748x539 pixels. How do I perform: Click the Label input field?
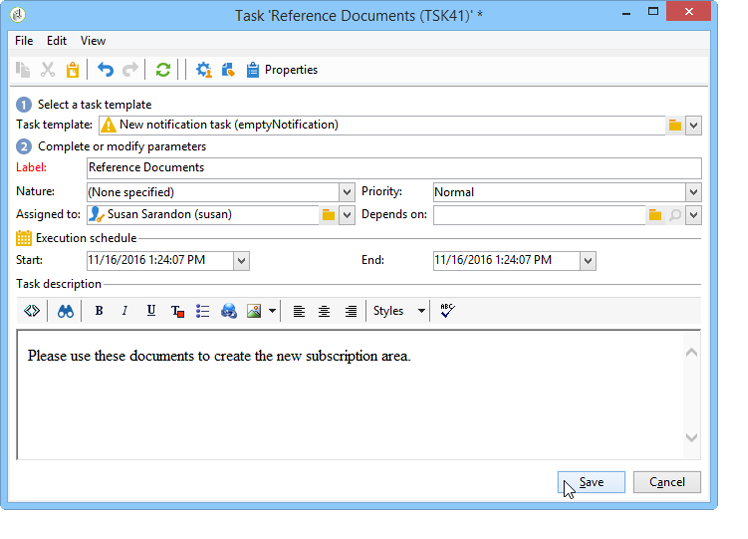click(x=394, y=168)
